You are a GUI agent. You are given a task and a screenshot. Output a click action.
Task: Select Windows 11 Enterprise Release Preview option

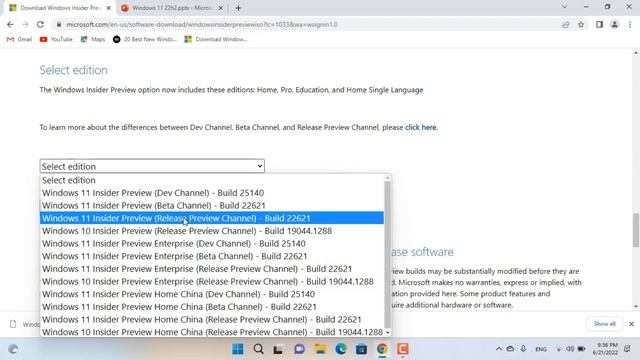[x=212, y=269]
